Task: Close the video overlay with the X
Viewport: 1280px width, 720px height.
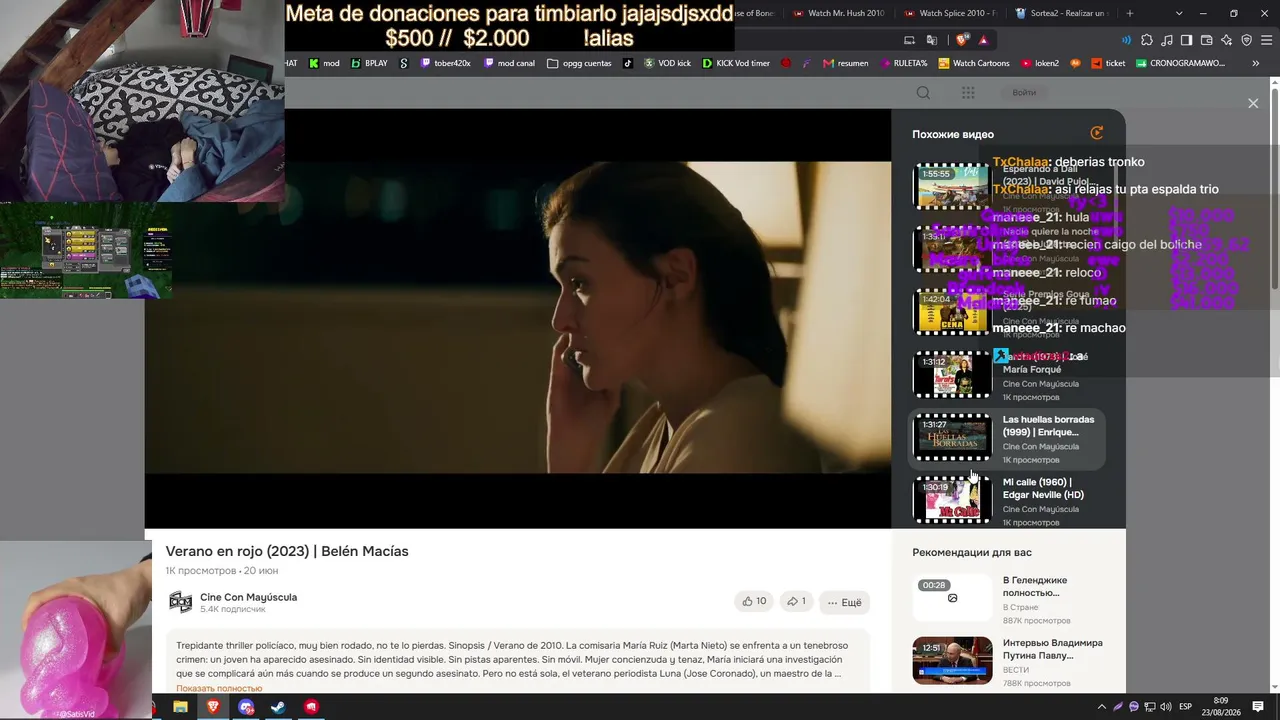Action: coord(1253,103)
